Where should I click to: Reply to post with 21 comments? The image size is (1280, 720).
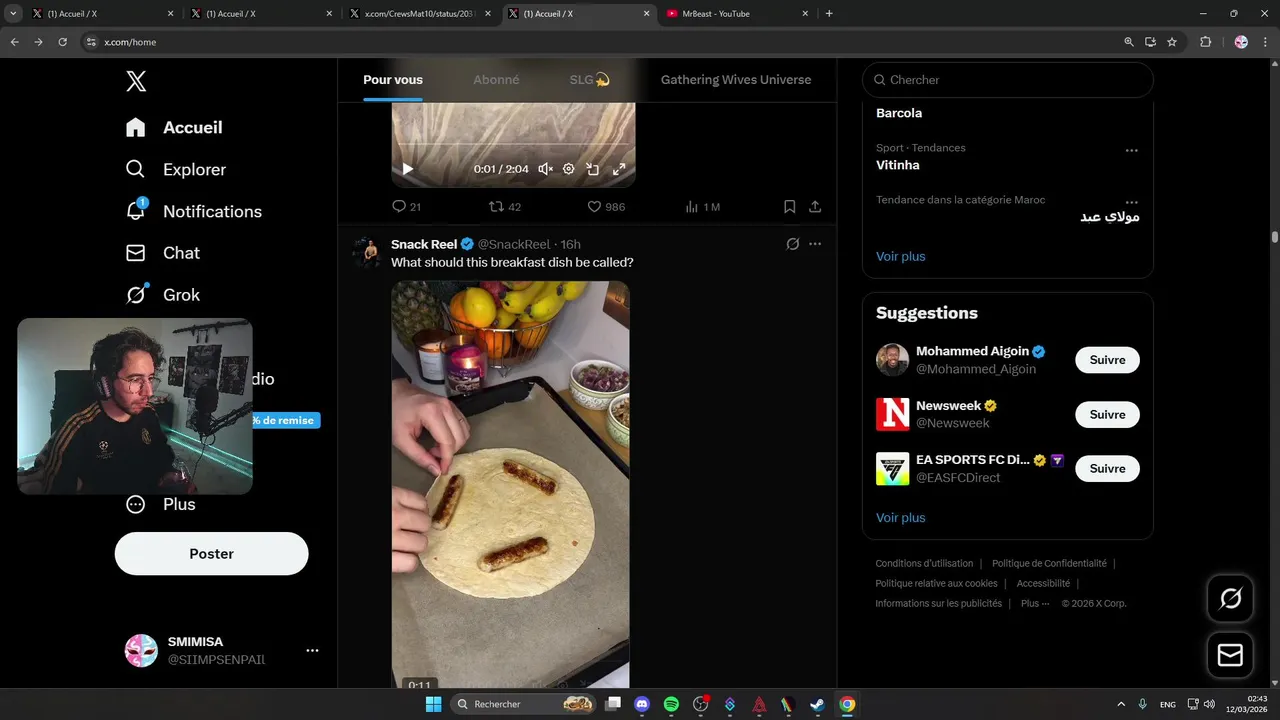pos(406,207)
